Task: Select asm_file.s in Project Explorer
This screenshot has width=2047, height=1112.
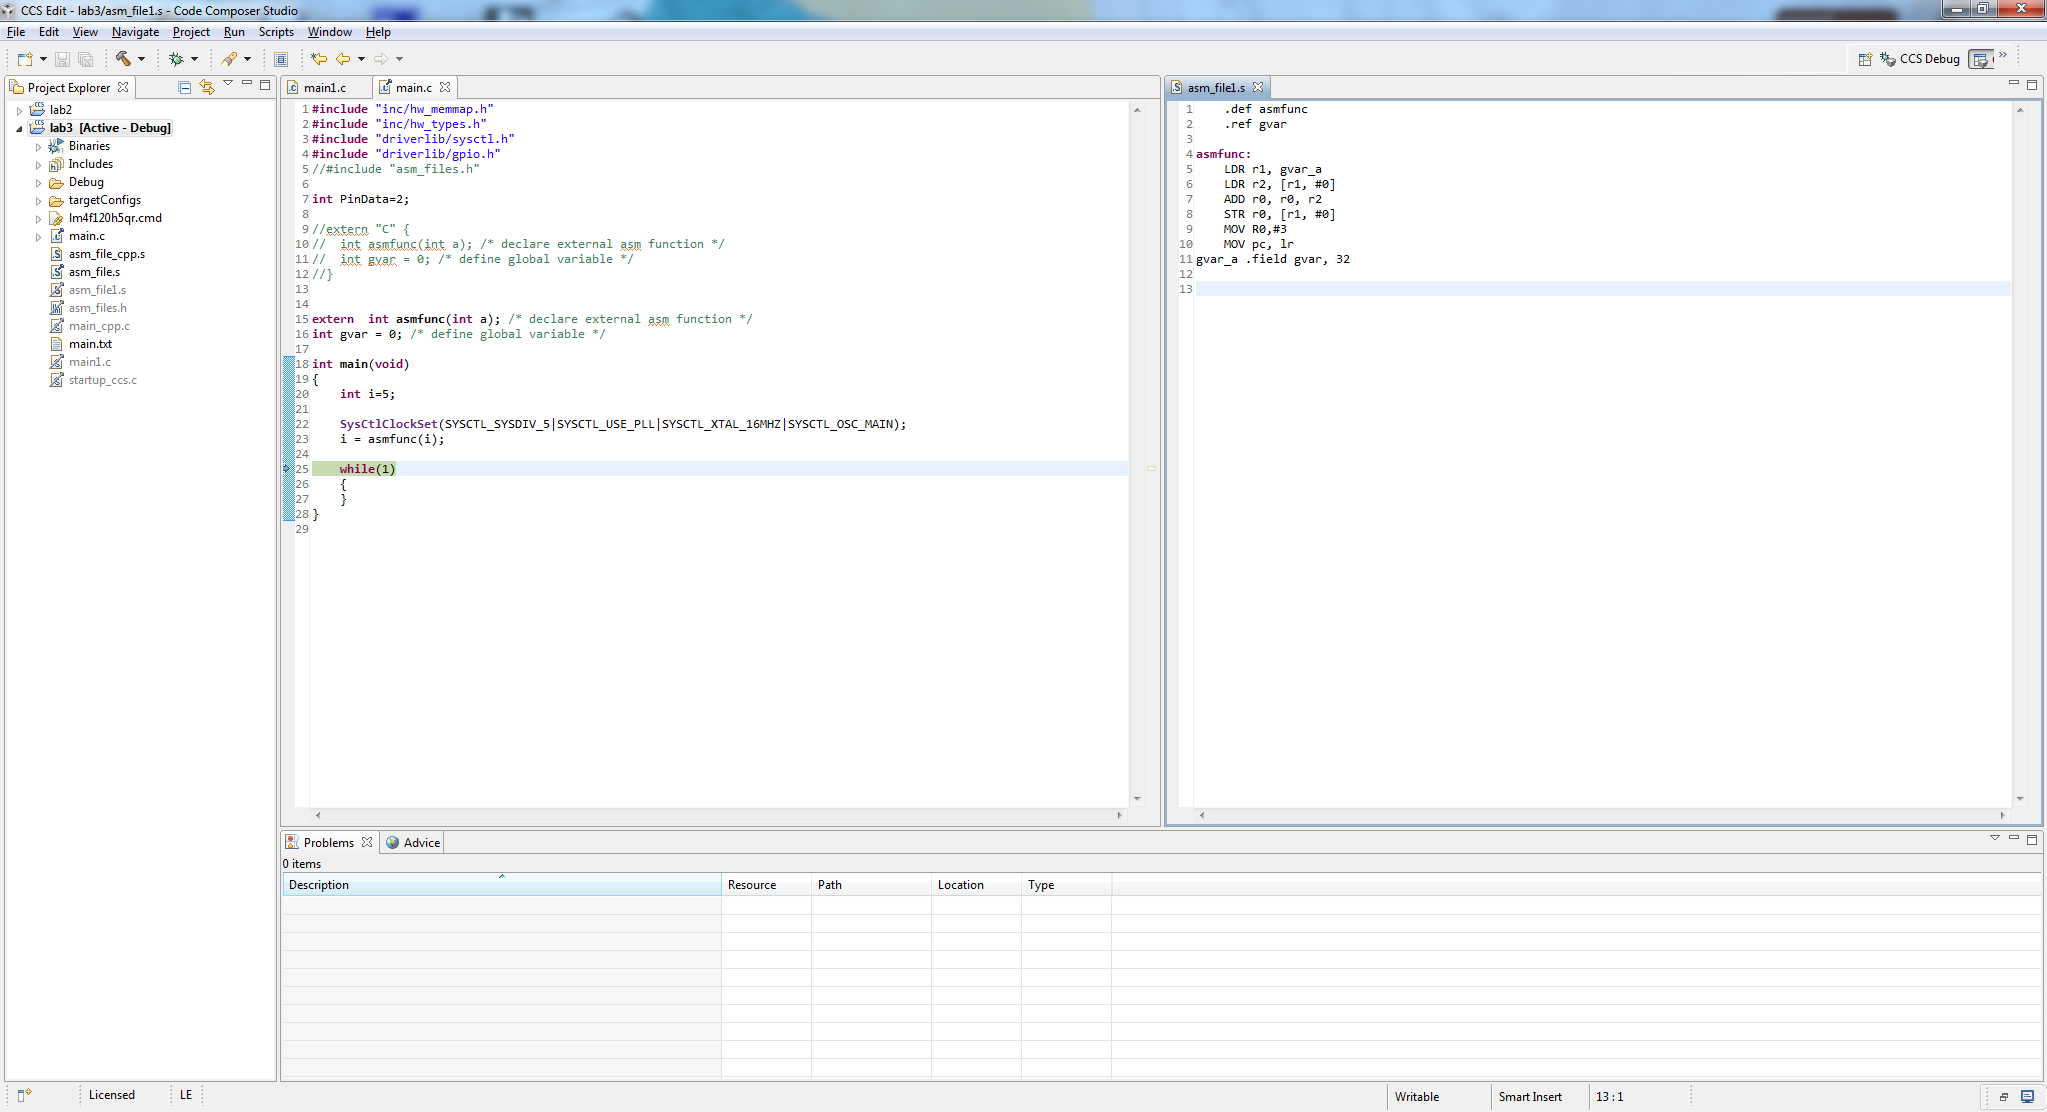Action: pyautogui.click(x=94, y=272)
